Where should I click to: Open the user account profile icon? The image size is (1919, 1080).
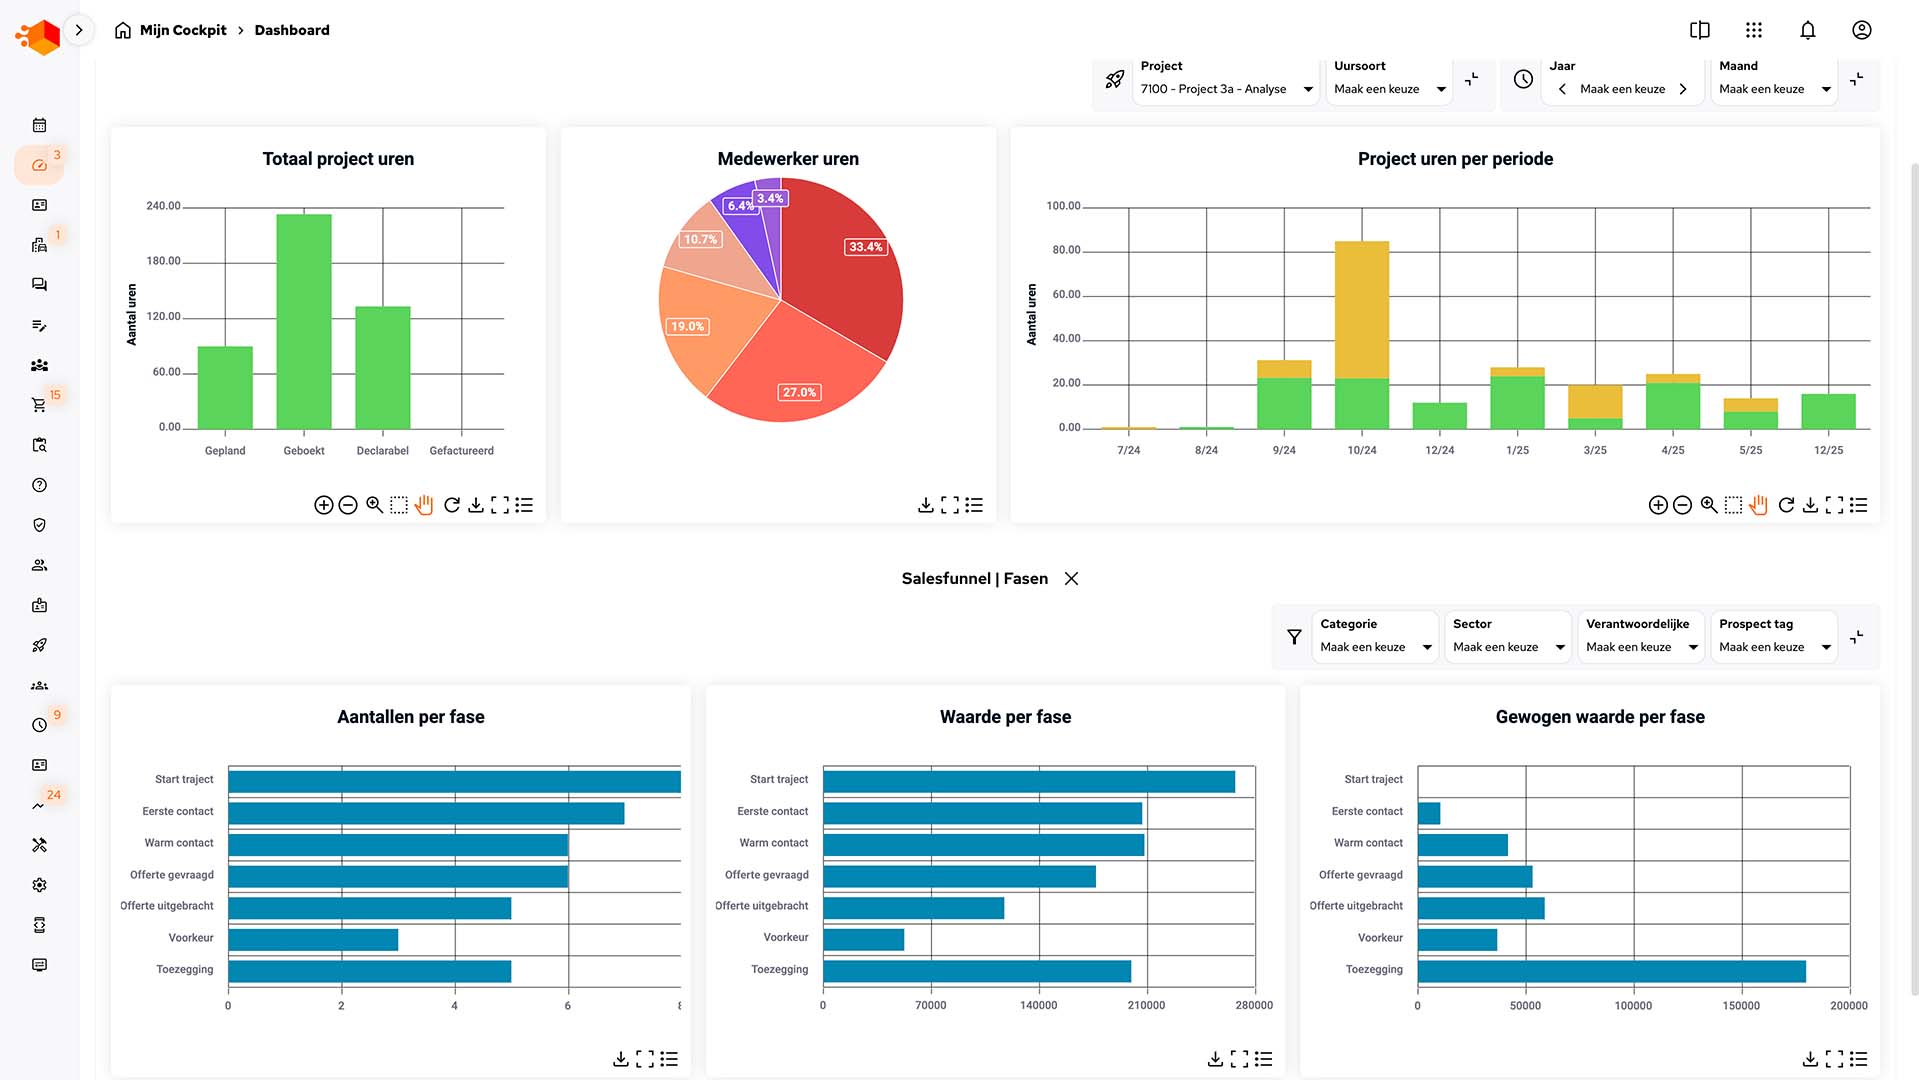tap(1861, 30)
